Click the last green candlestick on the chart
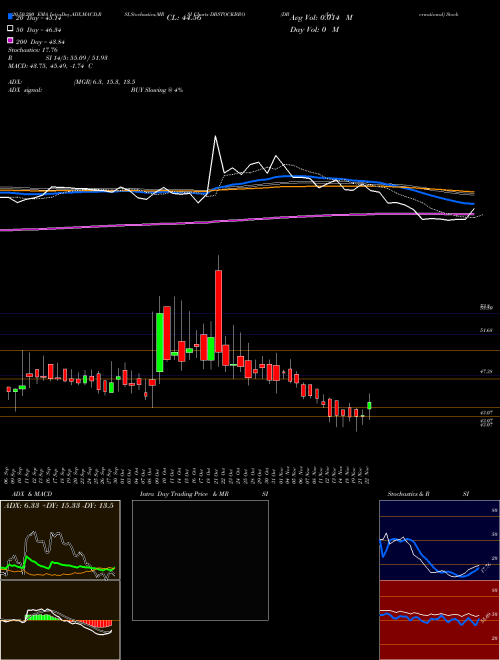 pos(369,405)
